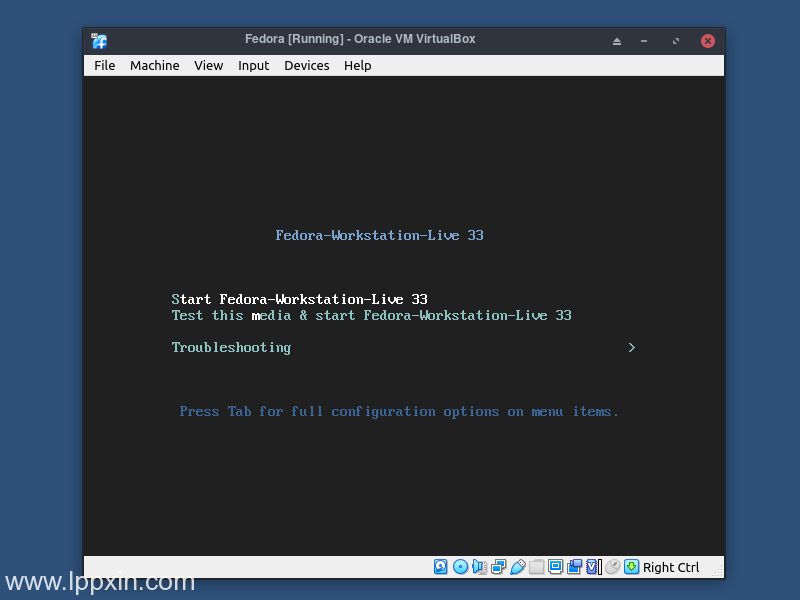Click the Right Ctrl host key label
The image size is (800, 600).
click(670, 567)
